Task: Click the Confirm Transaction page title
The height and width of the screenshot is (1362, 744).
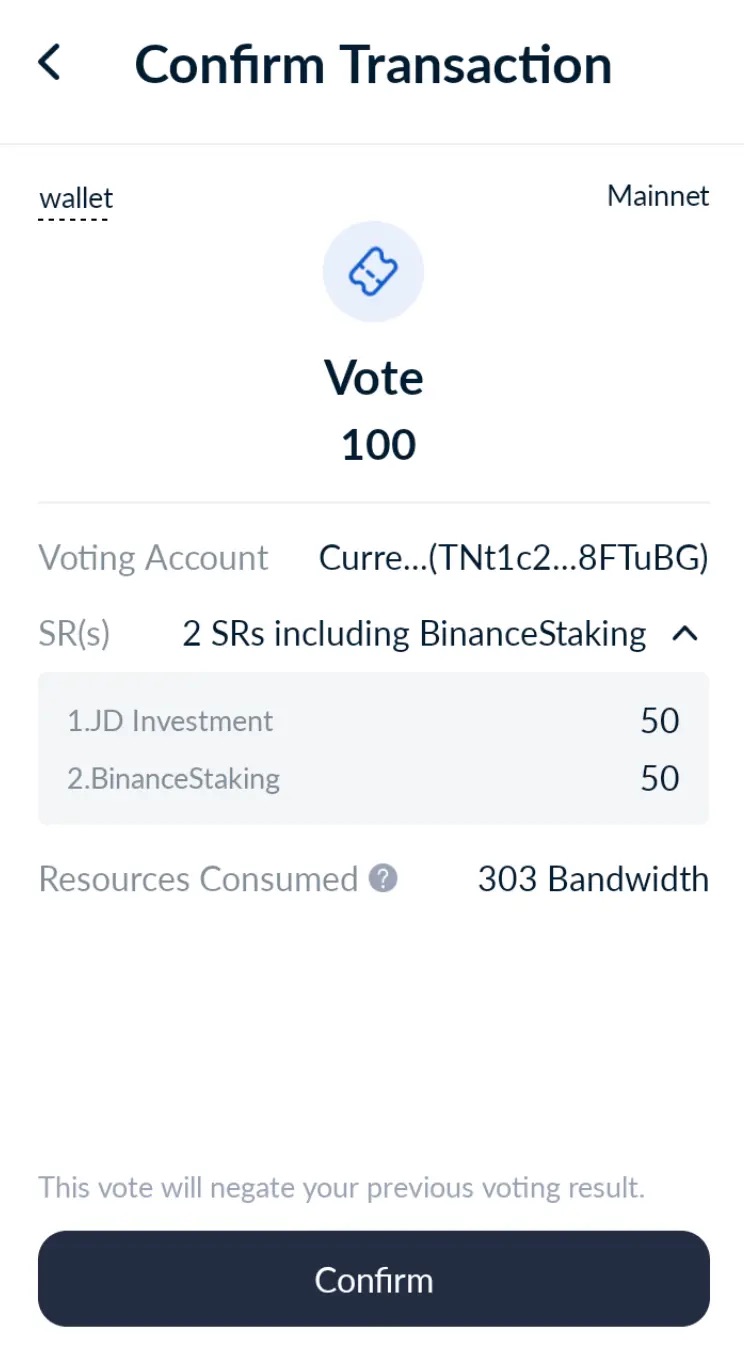Action: (x=373, y=63)
